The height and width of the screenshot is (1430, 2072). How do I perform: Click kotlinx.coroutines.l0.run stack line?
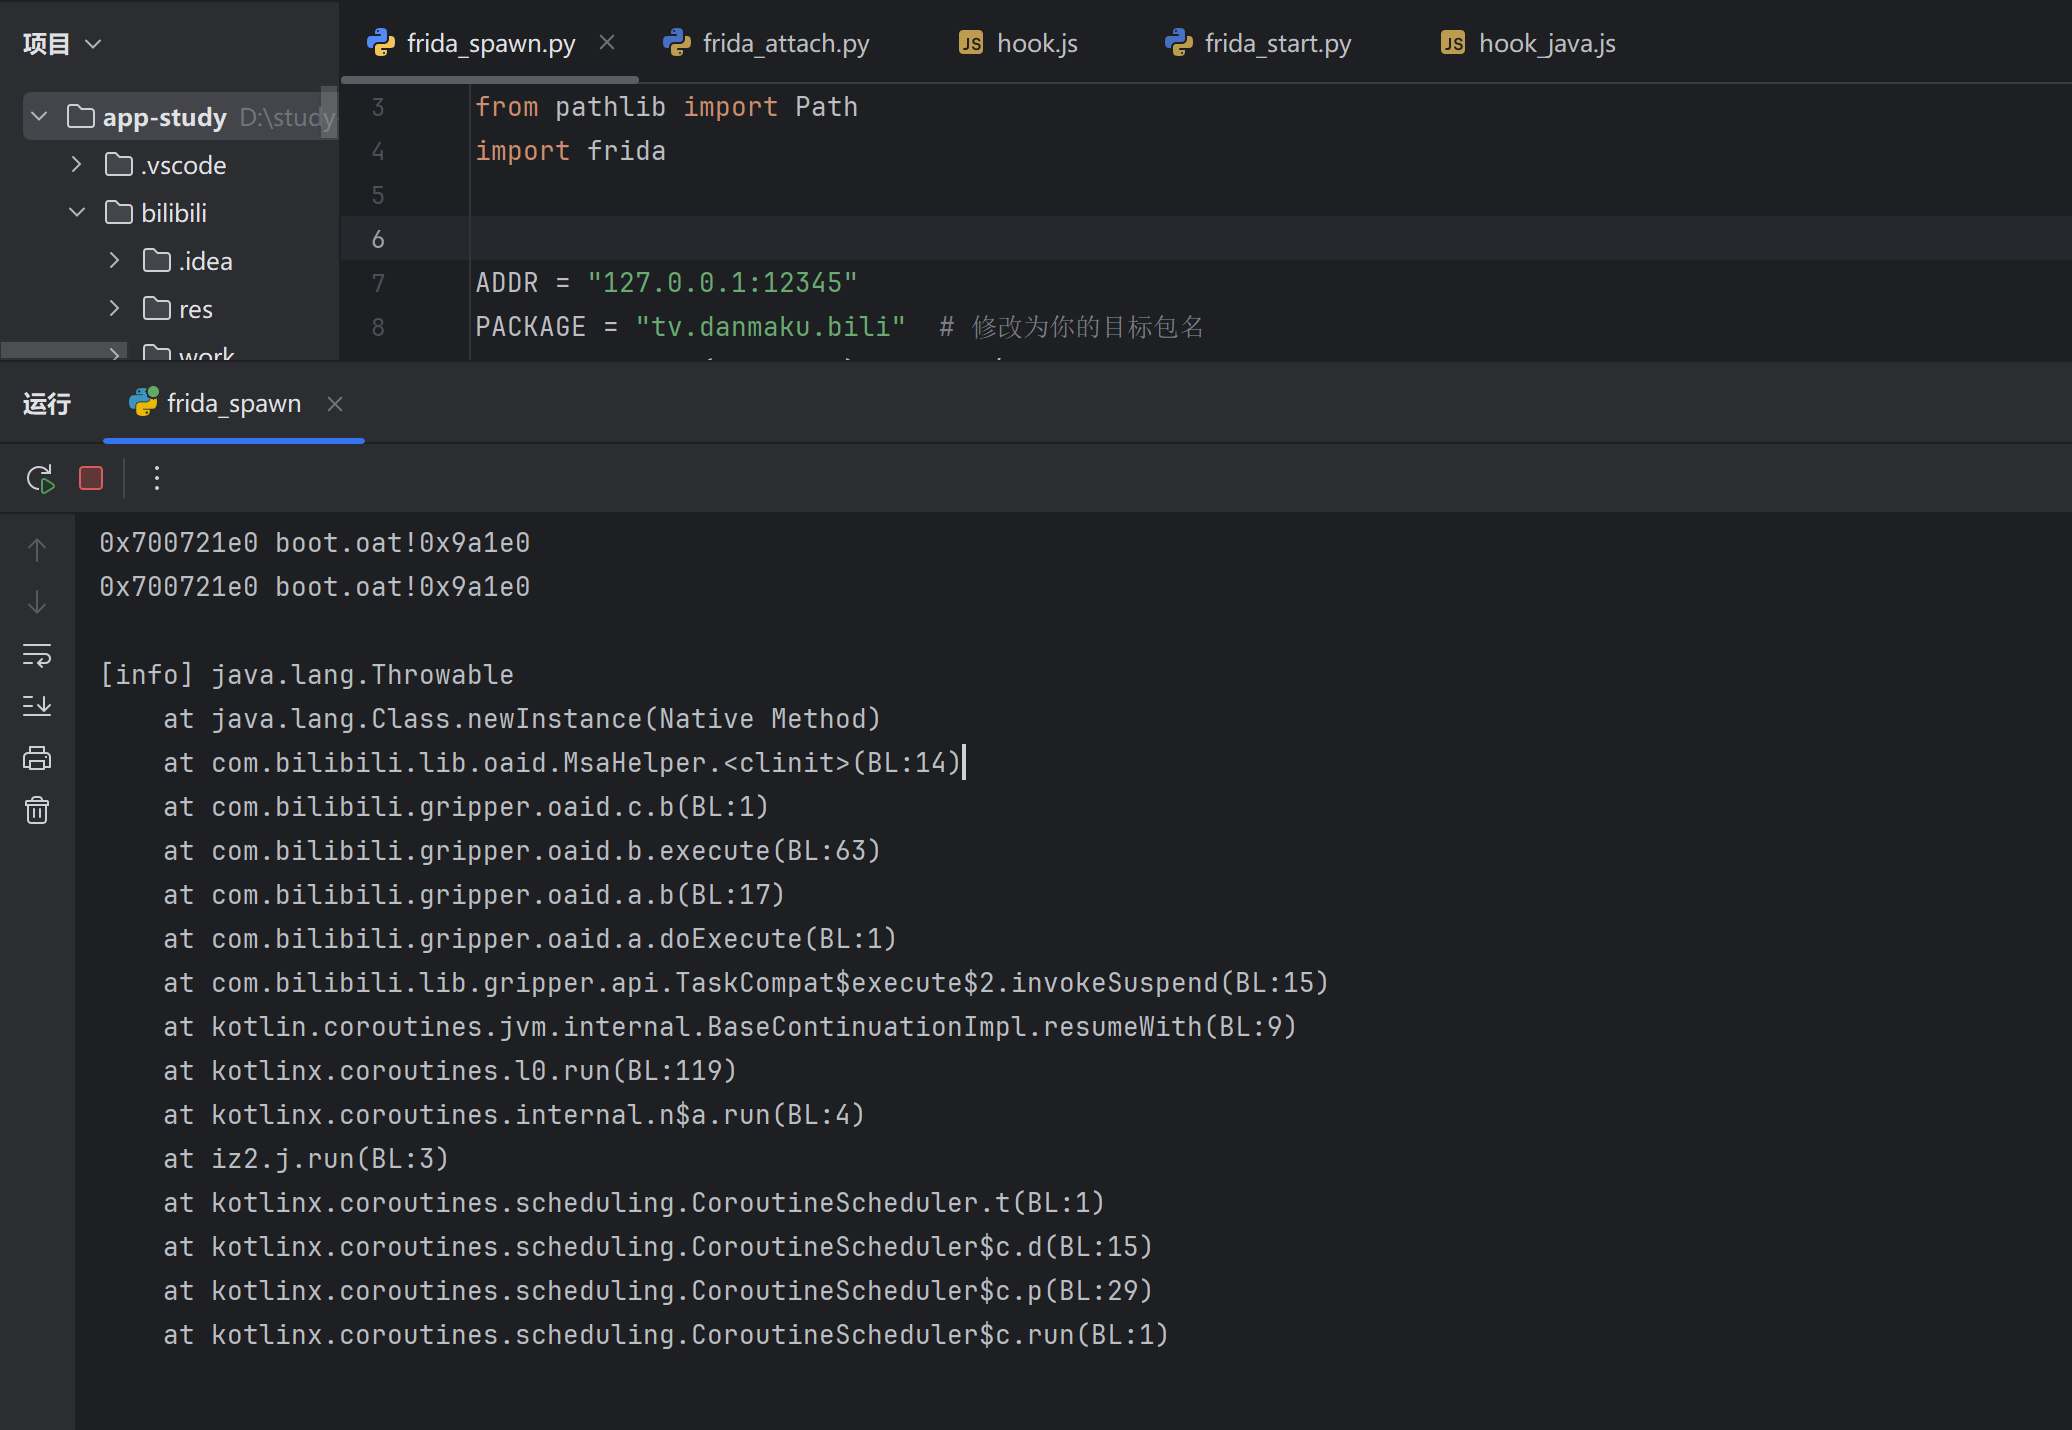(x=450, y=1071)
